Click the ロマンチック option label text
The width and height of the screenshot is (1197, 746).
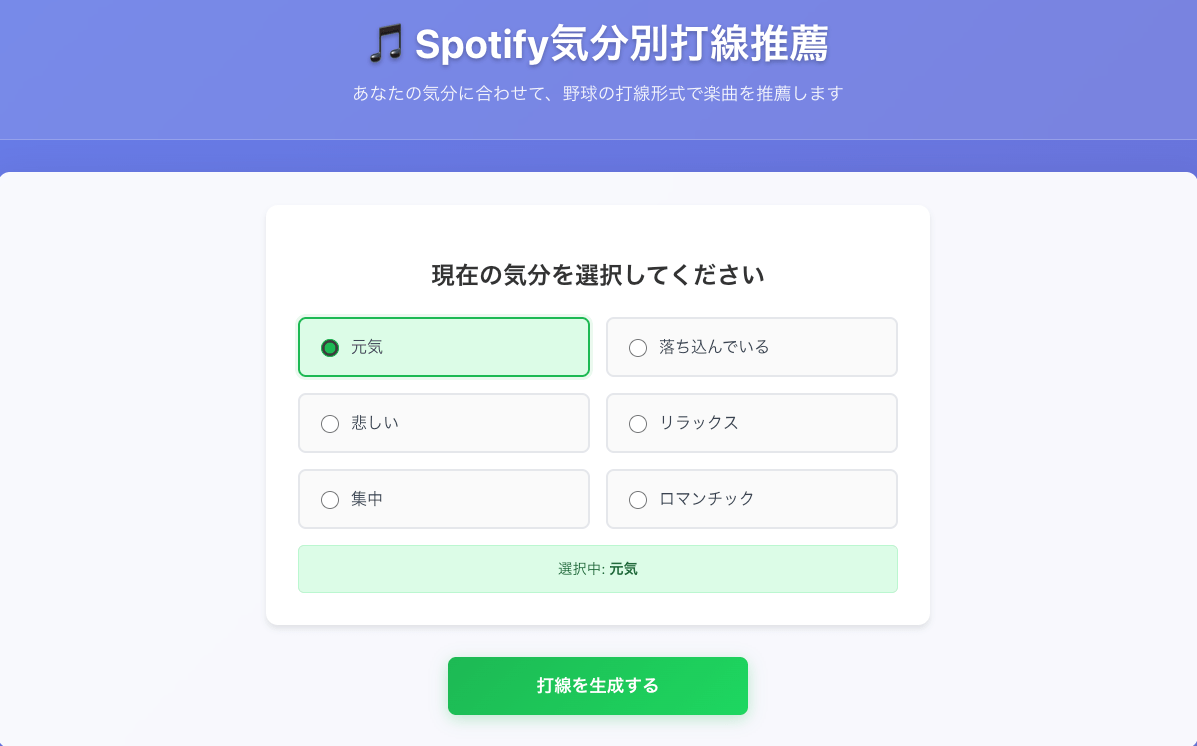tap(707, 499)
